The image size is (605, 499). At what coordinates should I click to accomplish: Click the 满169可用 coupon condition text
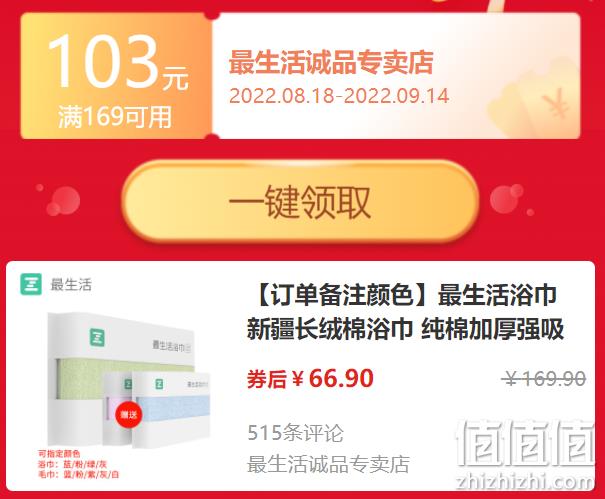click(115, 117)
